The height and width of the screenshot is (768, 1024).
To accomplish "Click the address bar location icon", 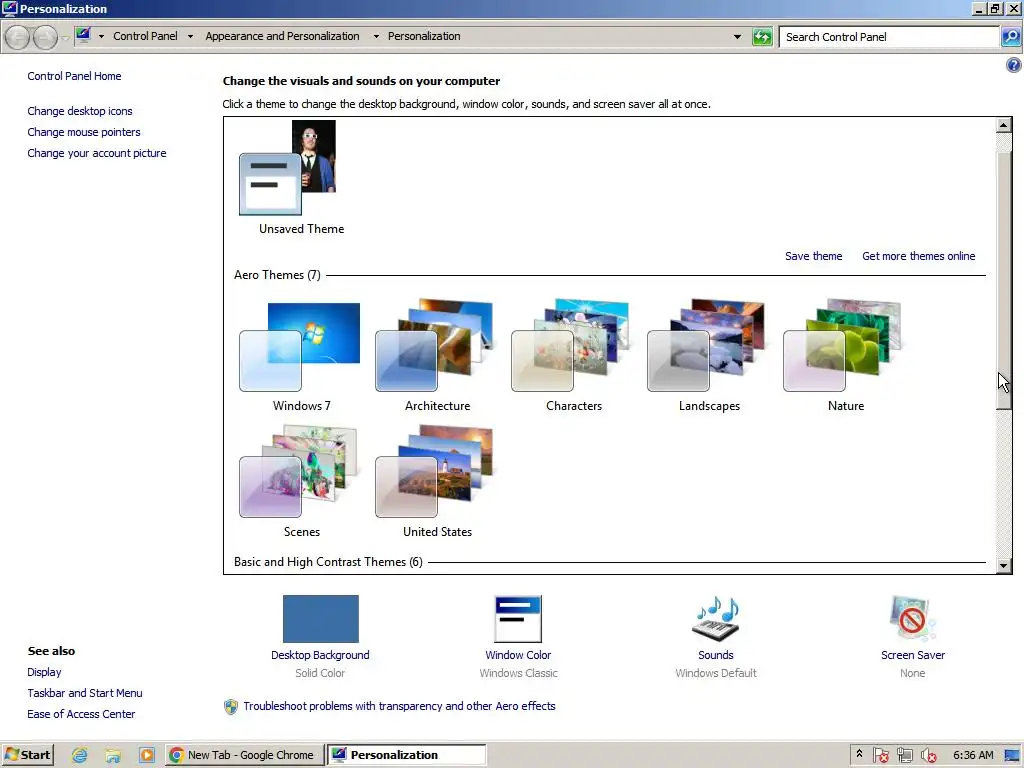I will point(83,36).
